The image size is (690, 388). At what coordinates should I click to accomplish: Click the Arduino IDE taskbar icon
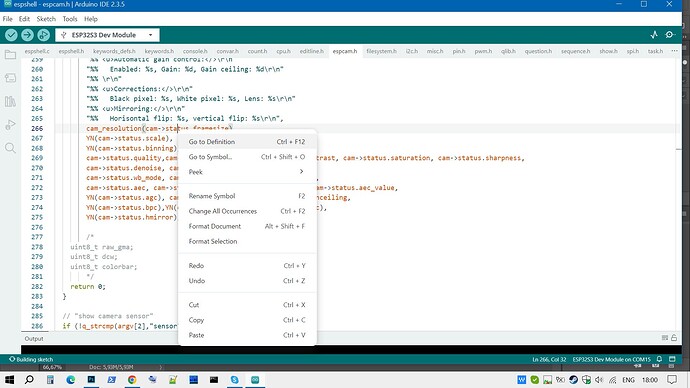point(255,380)
